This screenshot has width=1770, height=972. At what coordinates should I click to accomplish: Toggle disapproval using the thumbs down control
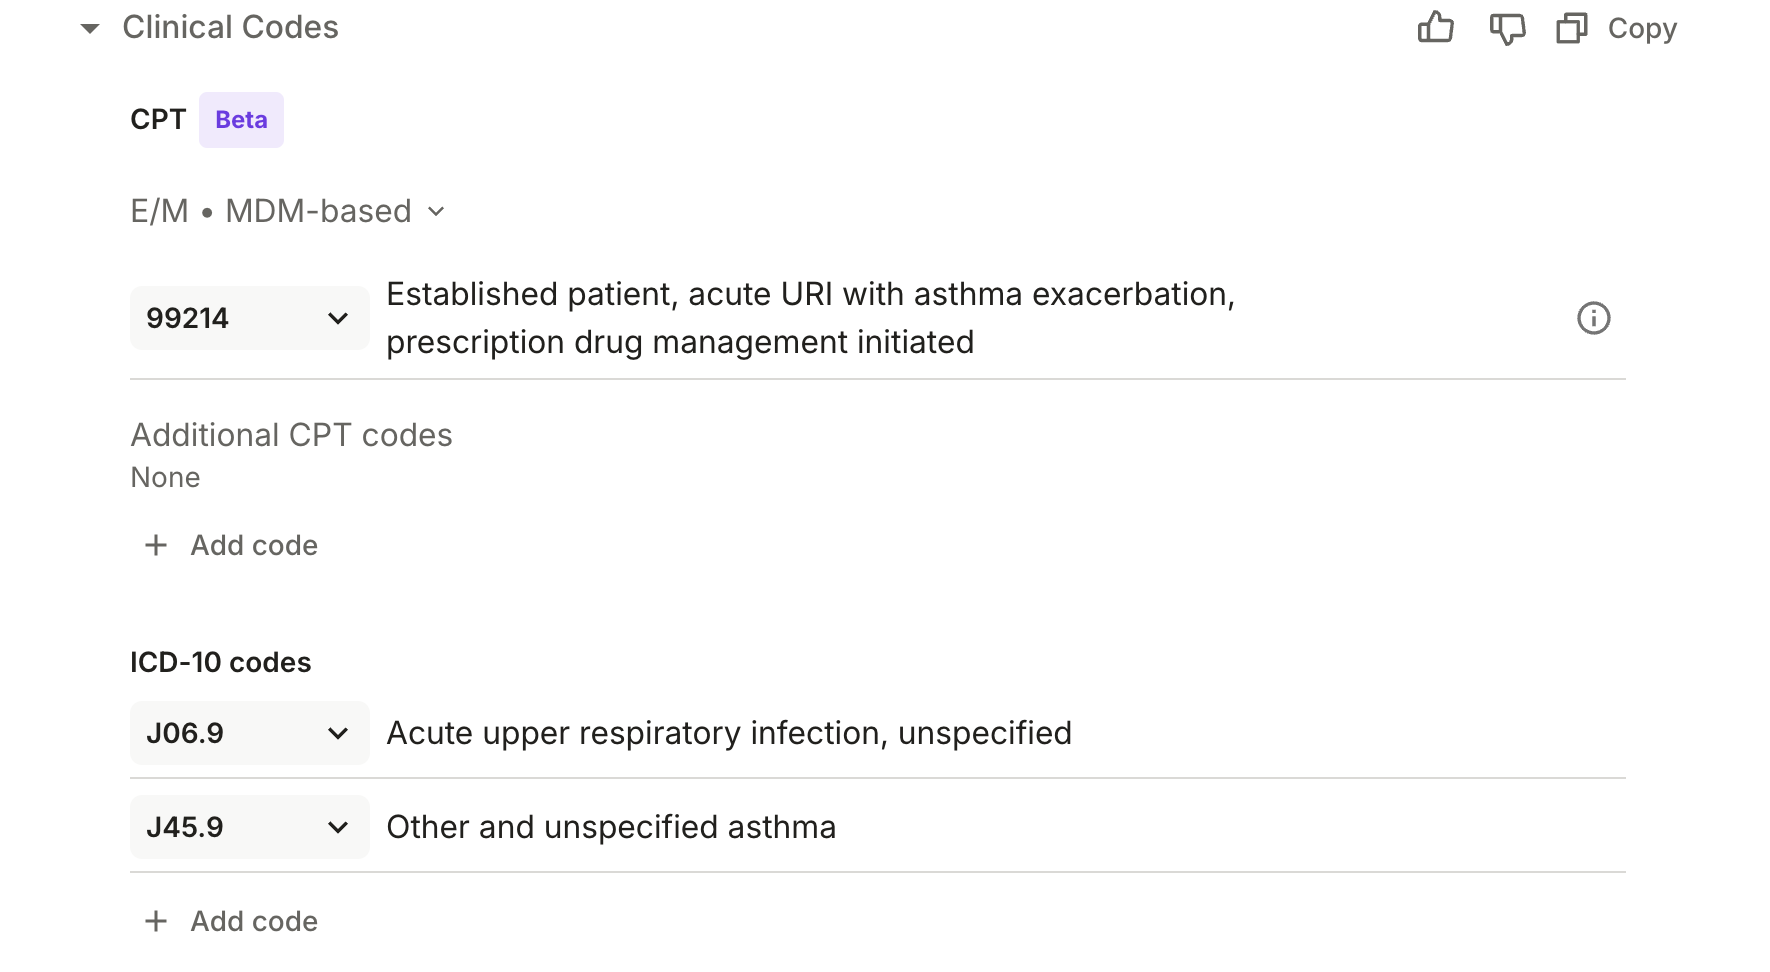(x=1506, y=28)
